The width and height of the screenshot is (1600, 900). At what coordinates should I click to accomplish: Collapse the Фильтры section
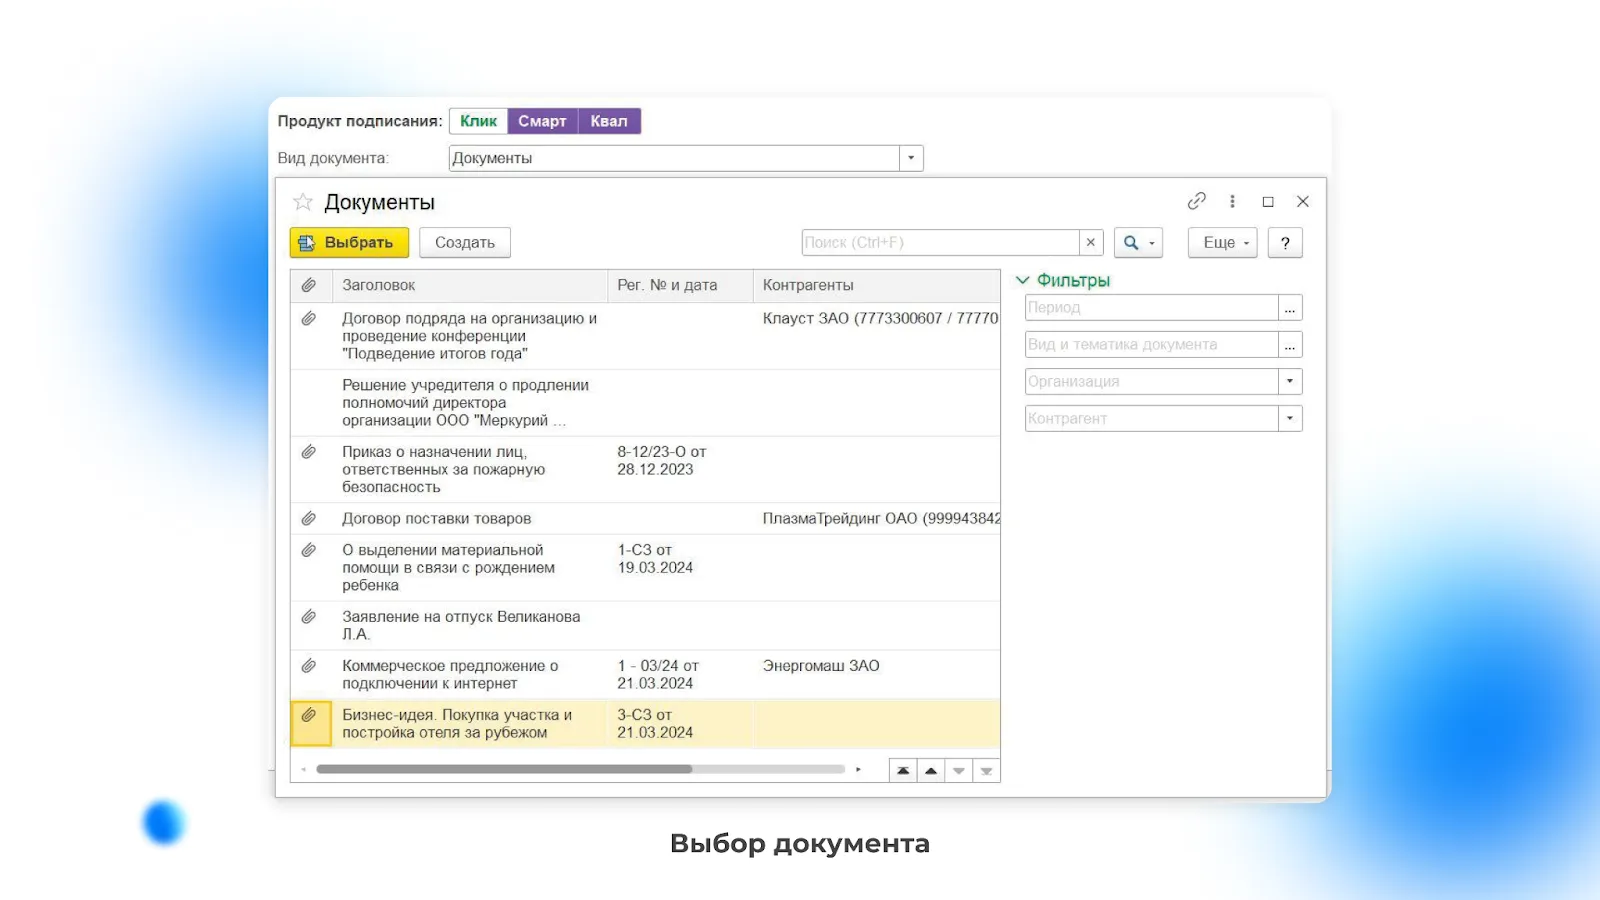pyautogui.click(x=1023, y=281)
